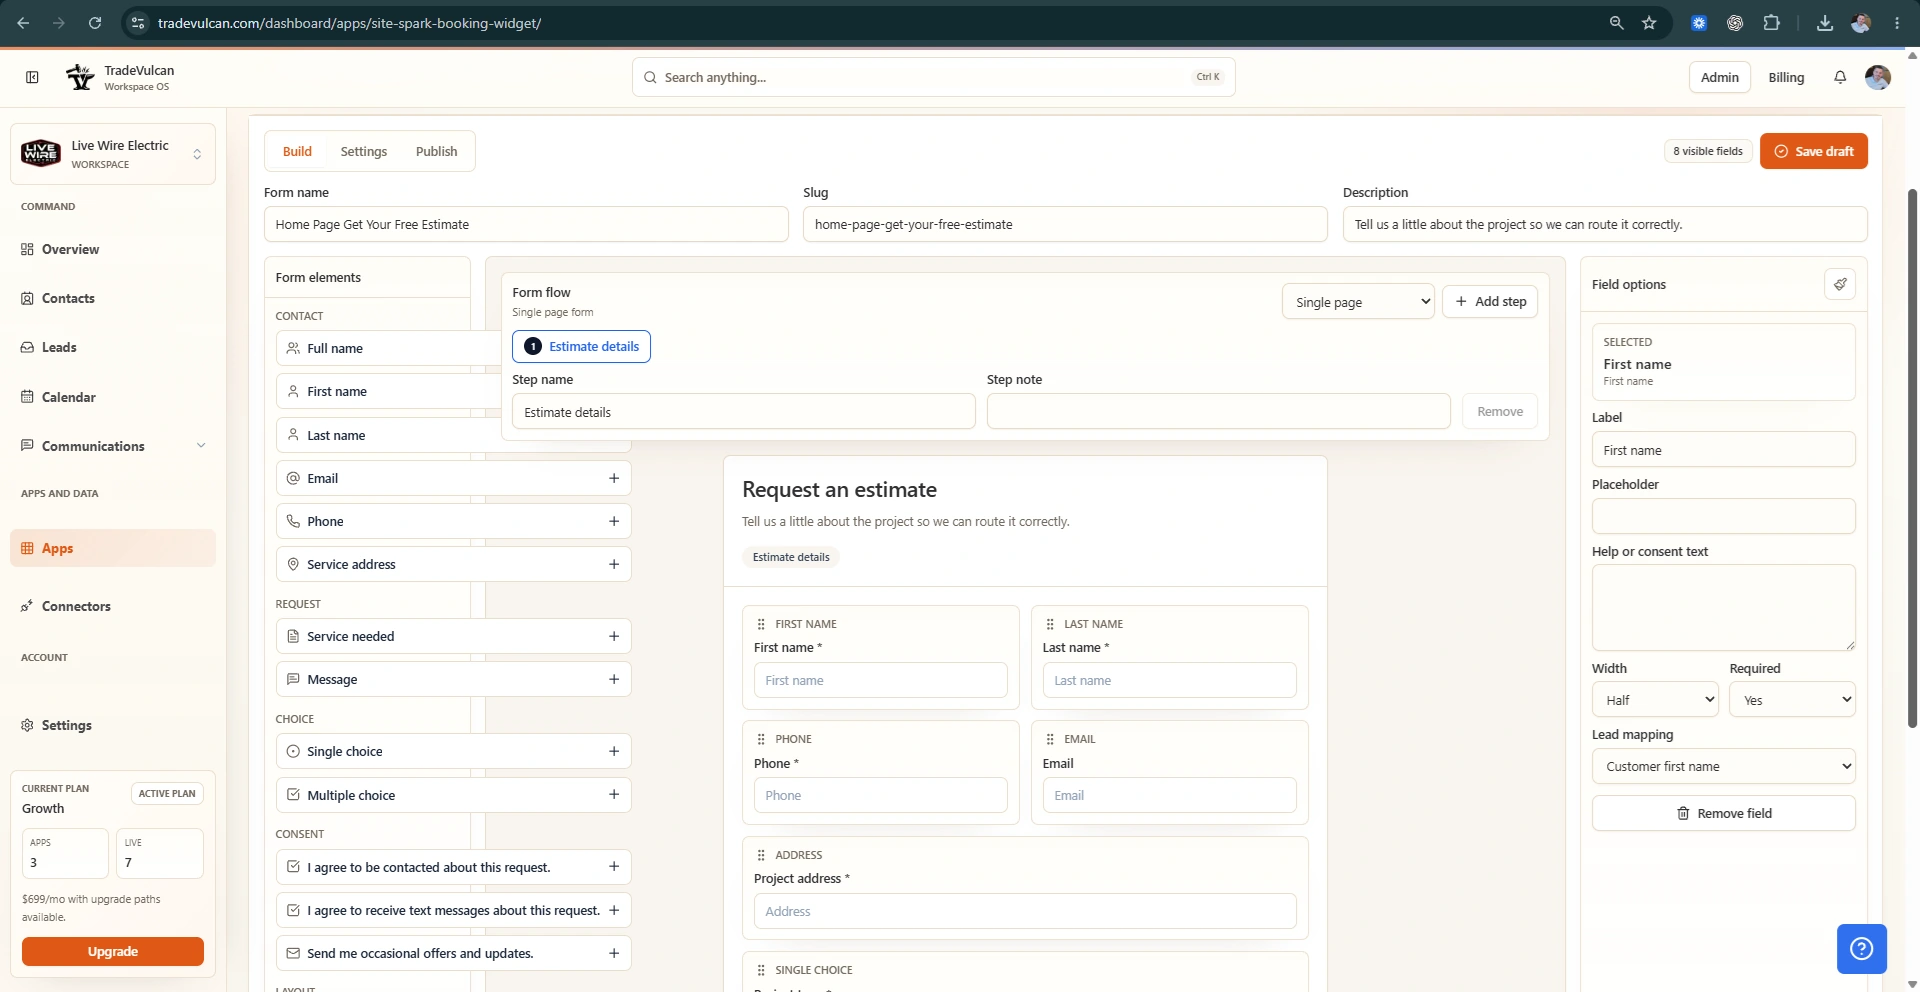
Task: Click the Form name input
Action: (526, 224)
